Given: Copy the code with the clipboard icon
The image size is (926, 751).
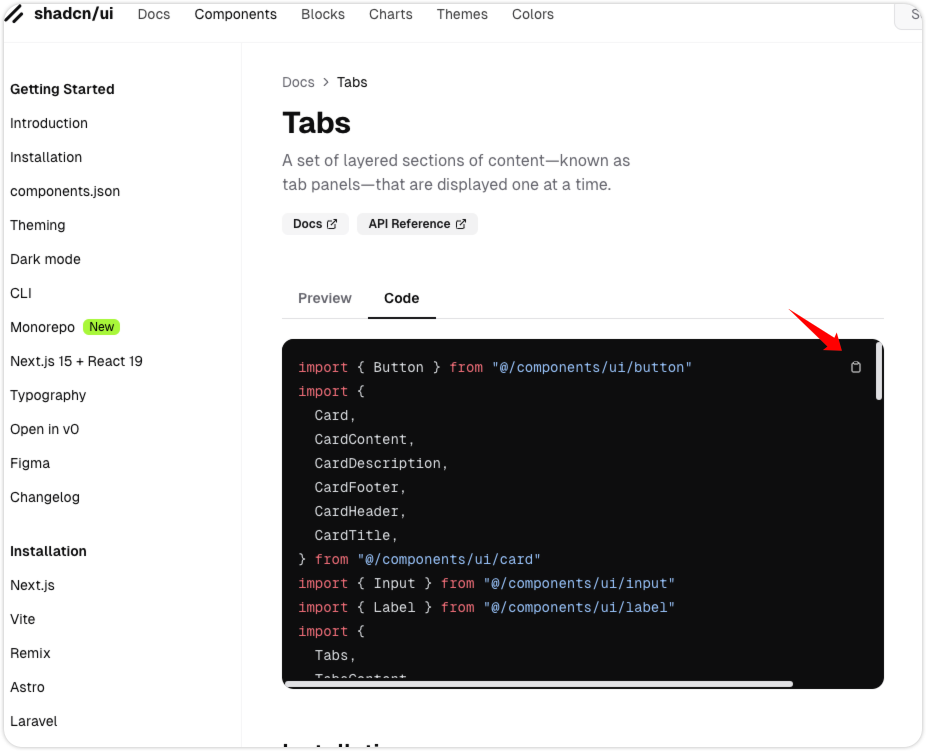Looking at the screenshot, I should pyautogui.click(x=856, y=367).
